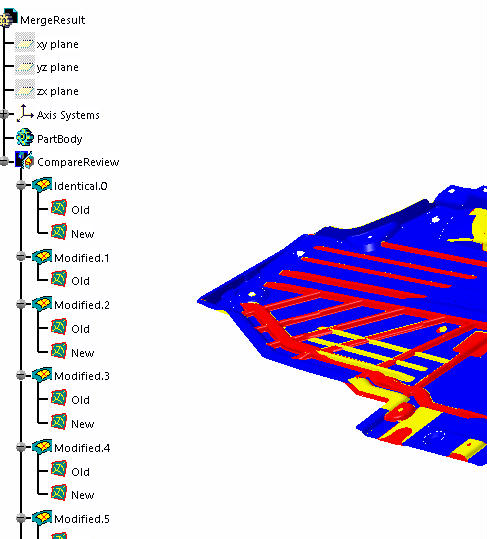Click the CompareReview geometrical set icon
Screen dimensions: 487x539
click(x=24, y=161)
